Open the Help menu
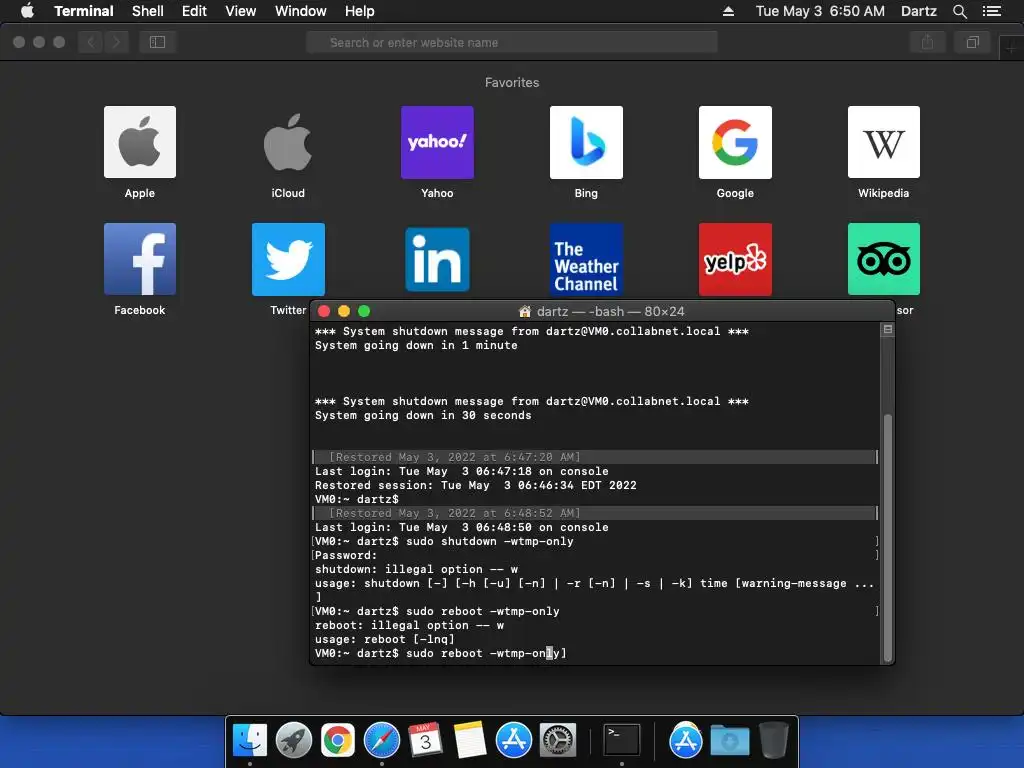 coord(360,11)
